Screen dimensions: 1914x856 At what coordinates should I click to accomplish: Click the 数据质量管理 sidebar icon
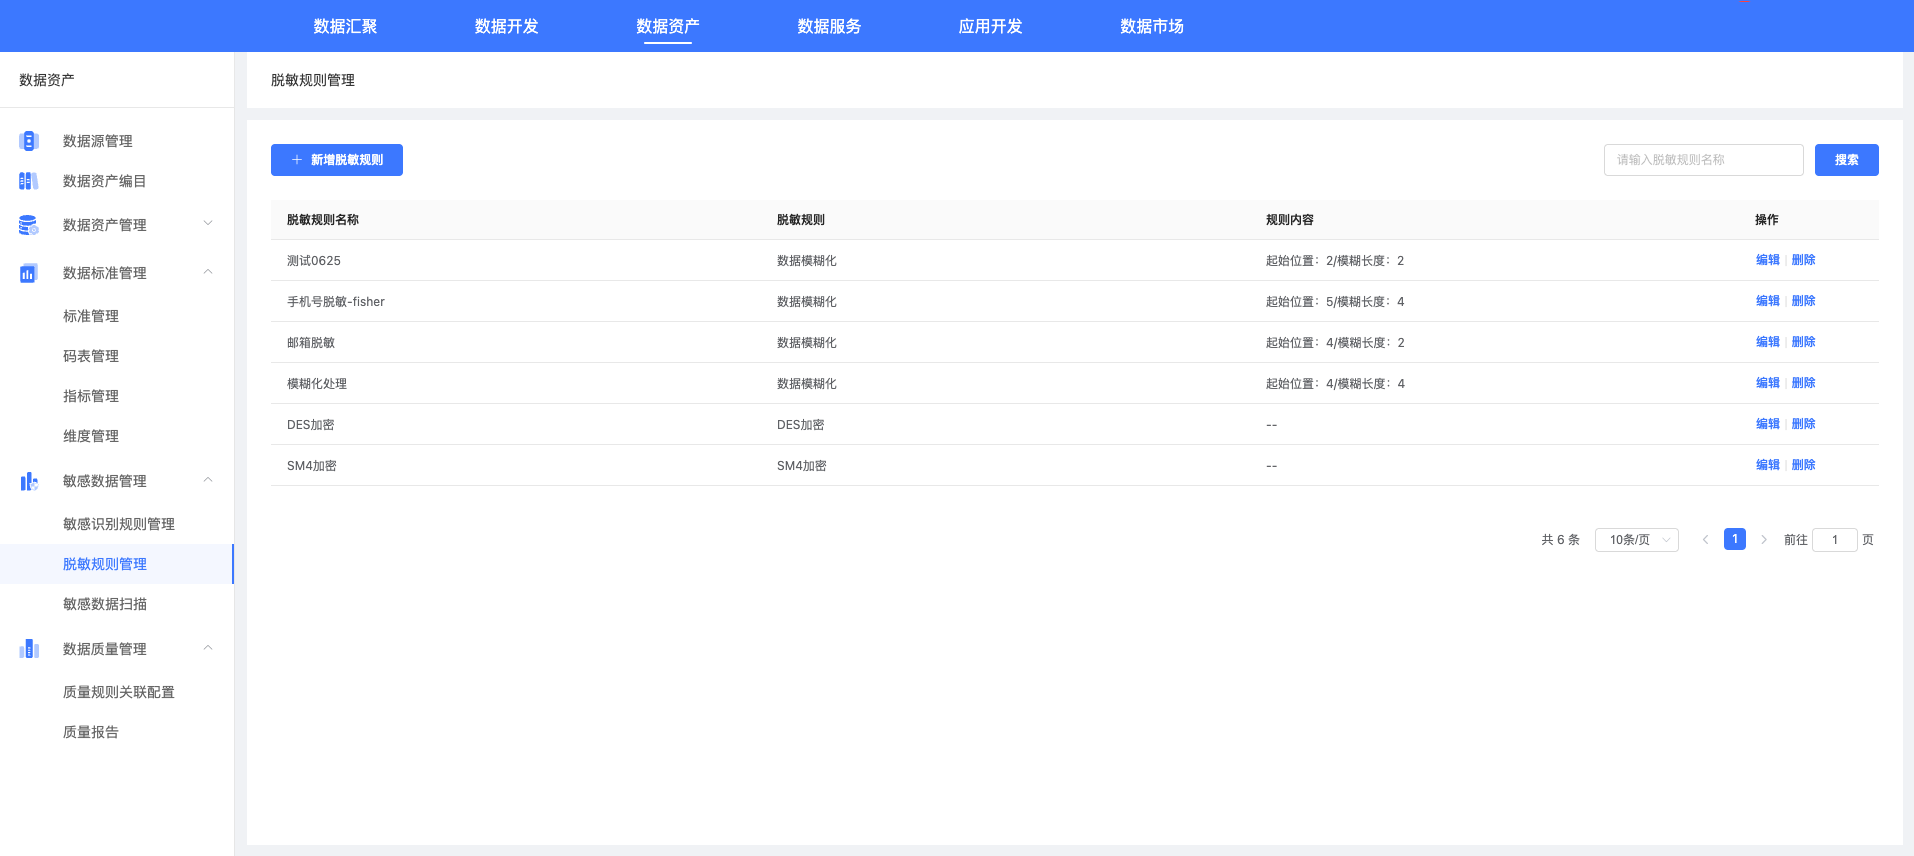pyautogui.click(x=29, y=649)
